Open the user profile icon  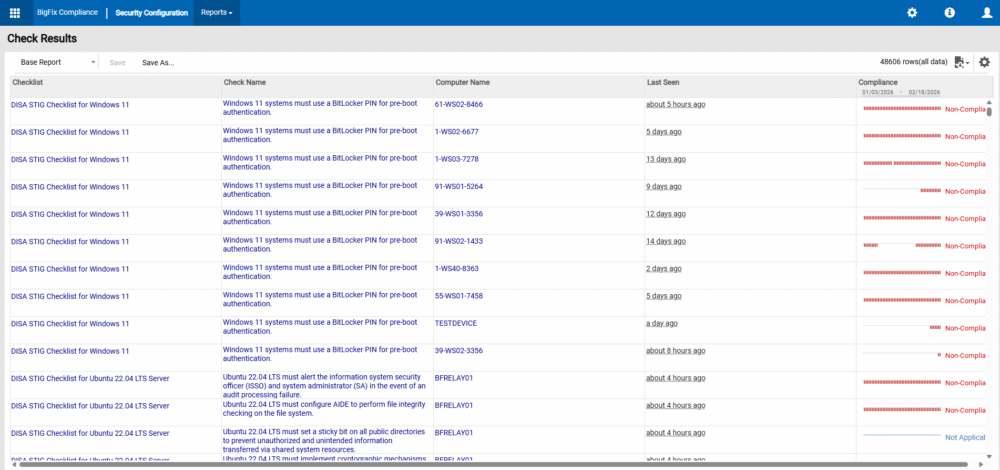tap(987, 13)
